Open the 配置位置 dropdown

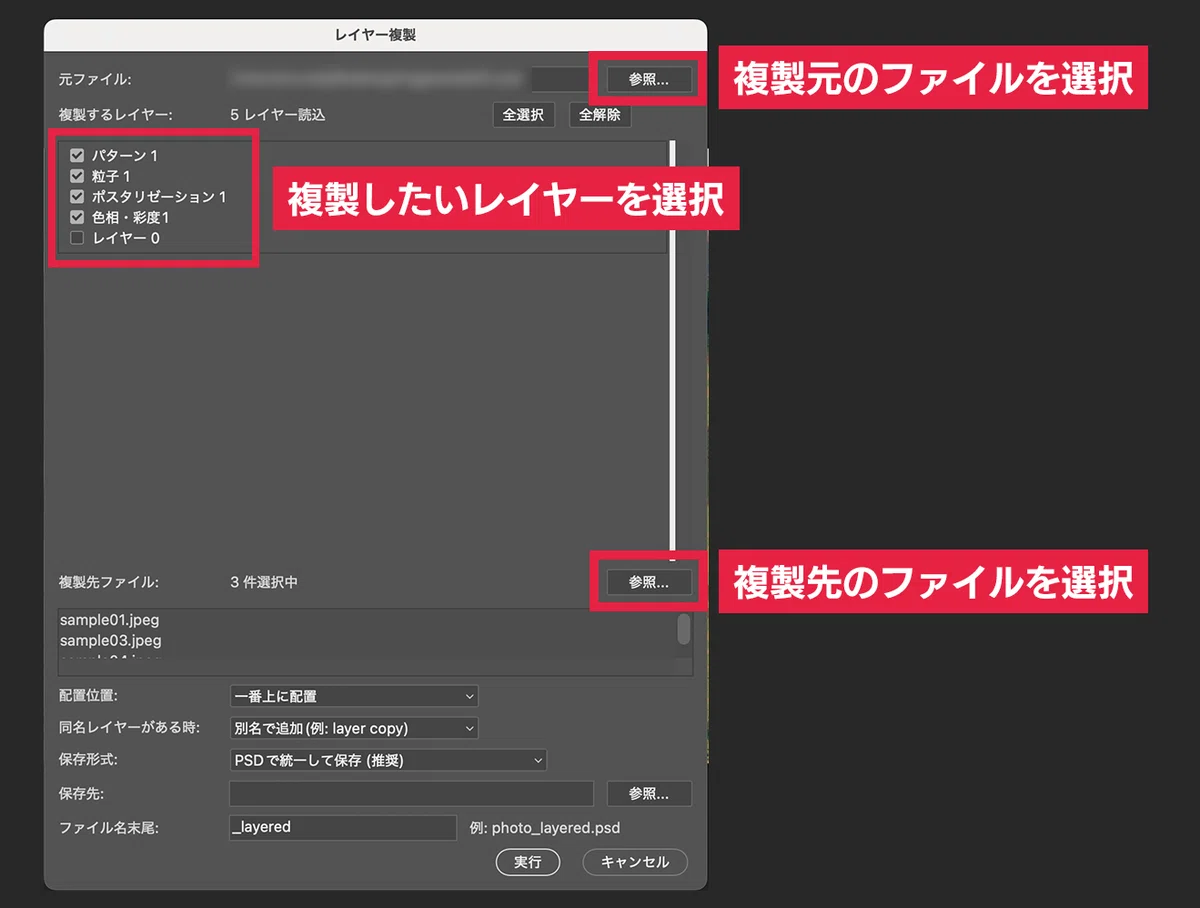(x=354, y=695)
